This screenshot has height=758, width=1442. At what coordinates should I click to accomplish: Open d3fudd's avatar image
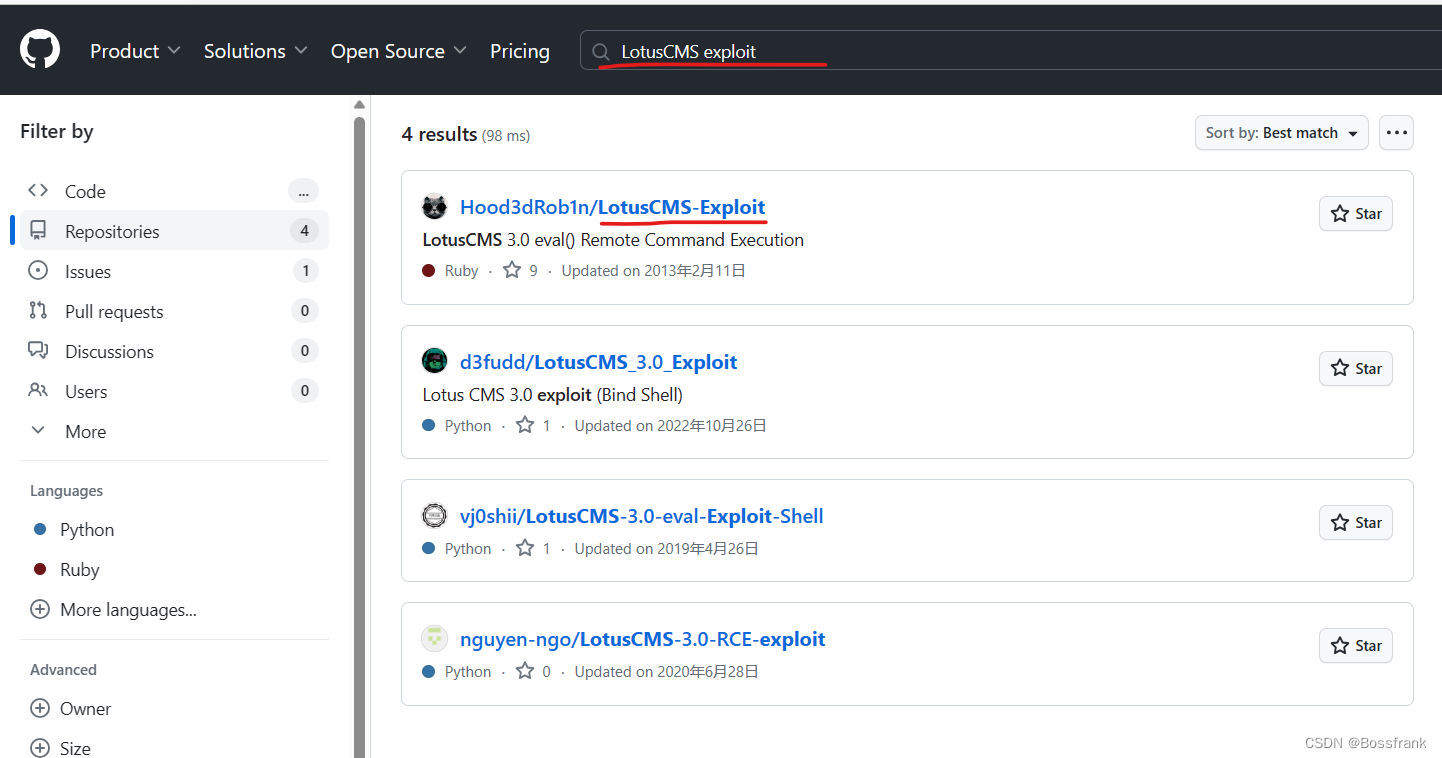click(434, 361)
